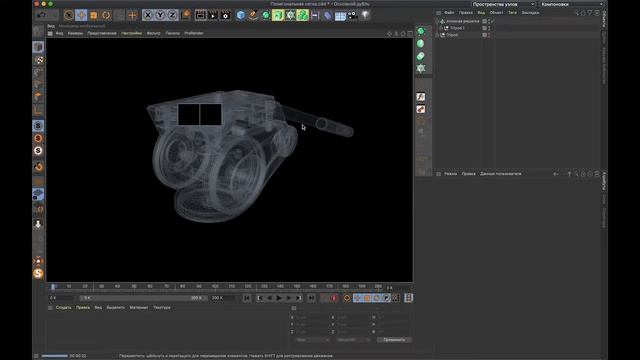Collapse Атомная решетка tree node
Screen dimensions: 640x360
tap(438, 21)
